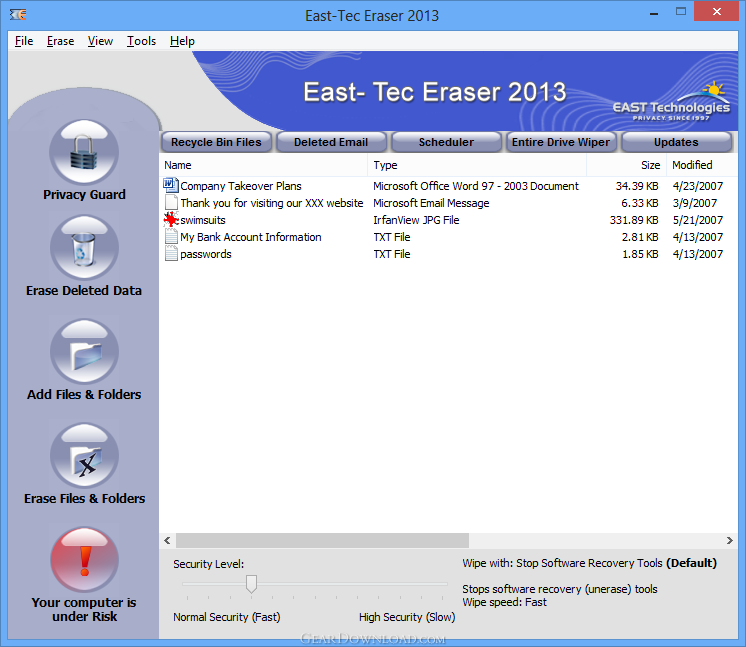
Task: Maximize the East-Tec Eraser window
Action: (x=681, y=12)
